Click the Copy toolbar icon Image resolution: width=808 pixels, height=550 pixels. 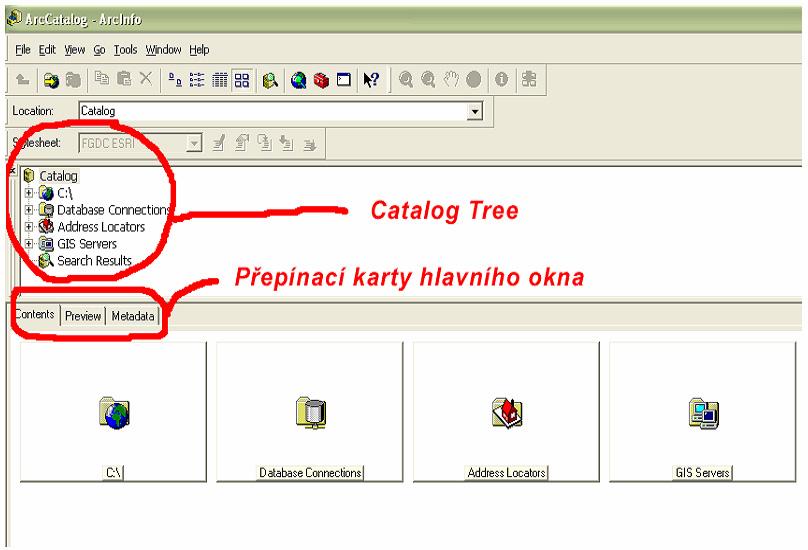click(x=102, y=79)
